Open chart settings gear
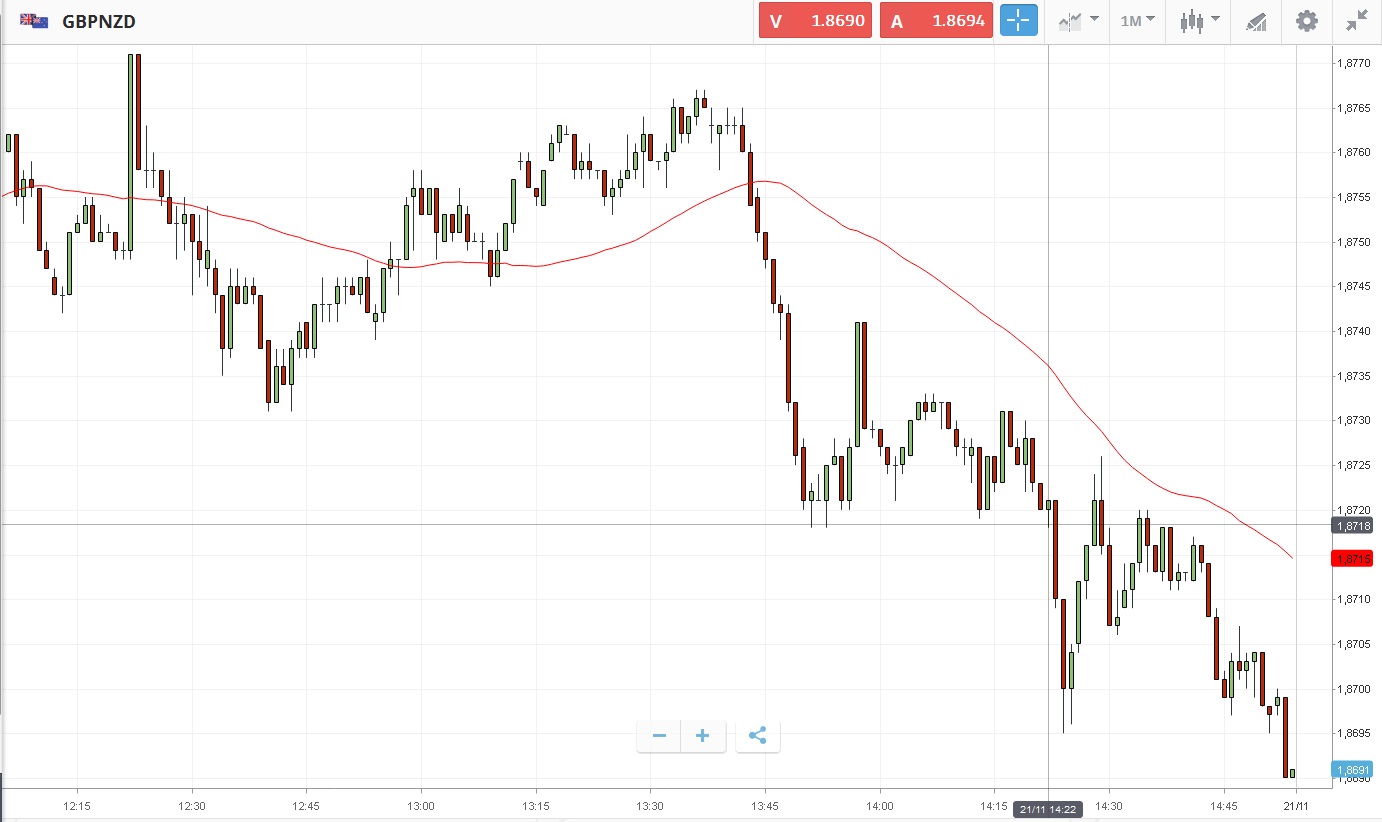 (x=1306, y=21)
